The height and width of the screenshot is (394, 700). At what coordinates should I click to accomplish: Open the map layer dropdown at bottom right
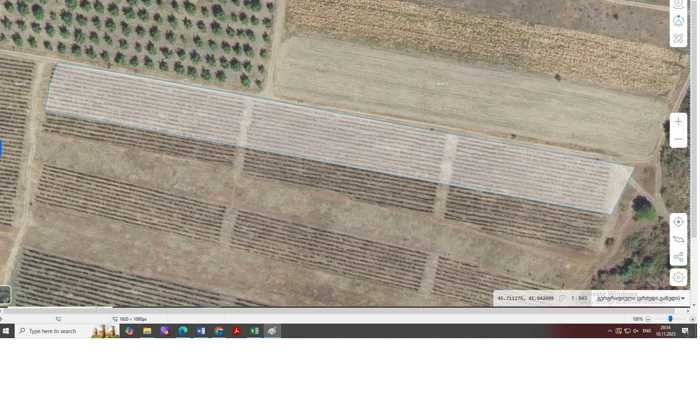tap(640, 298)
